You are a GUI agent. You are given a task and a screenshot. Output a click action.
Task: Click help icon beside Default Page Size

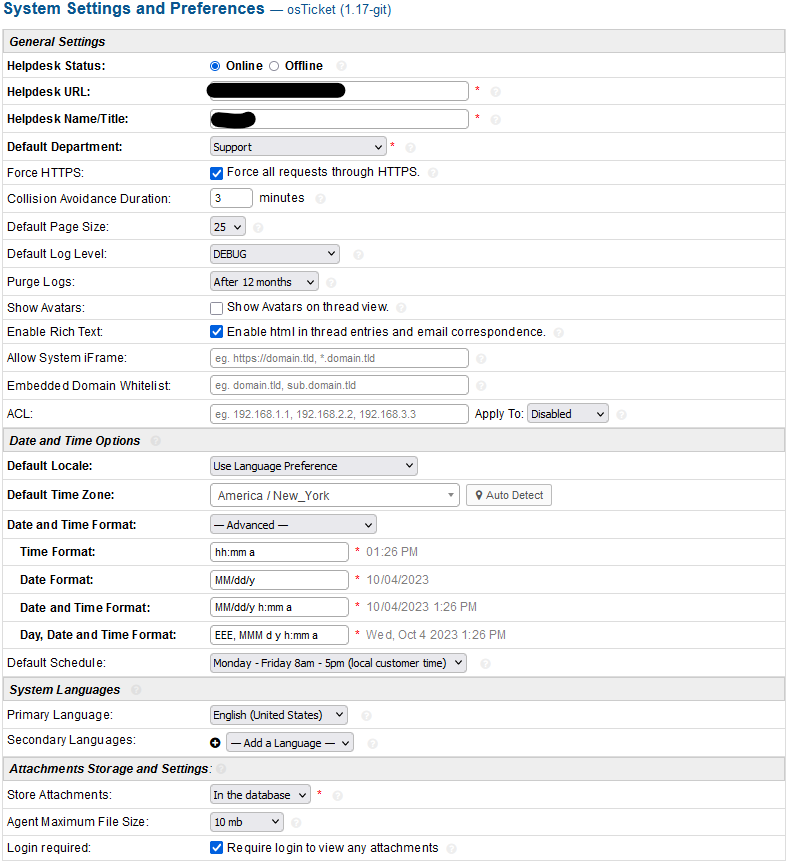[258, 227]
